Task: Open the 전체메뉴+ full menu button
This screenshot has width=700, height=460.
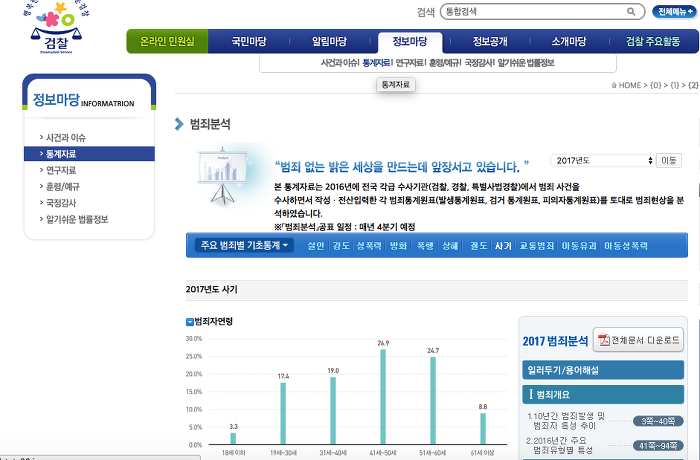Action: [x=674, y=12]
